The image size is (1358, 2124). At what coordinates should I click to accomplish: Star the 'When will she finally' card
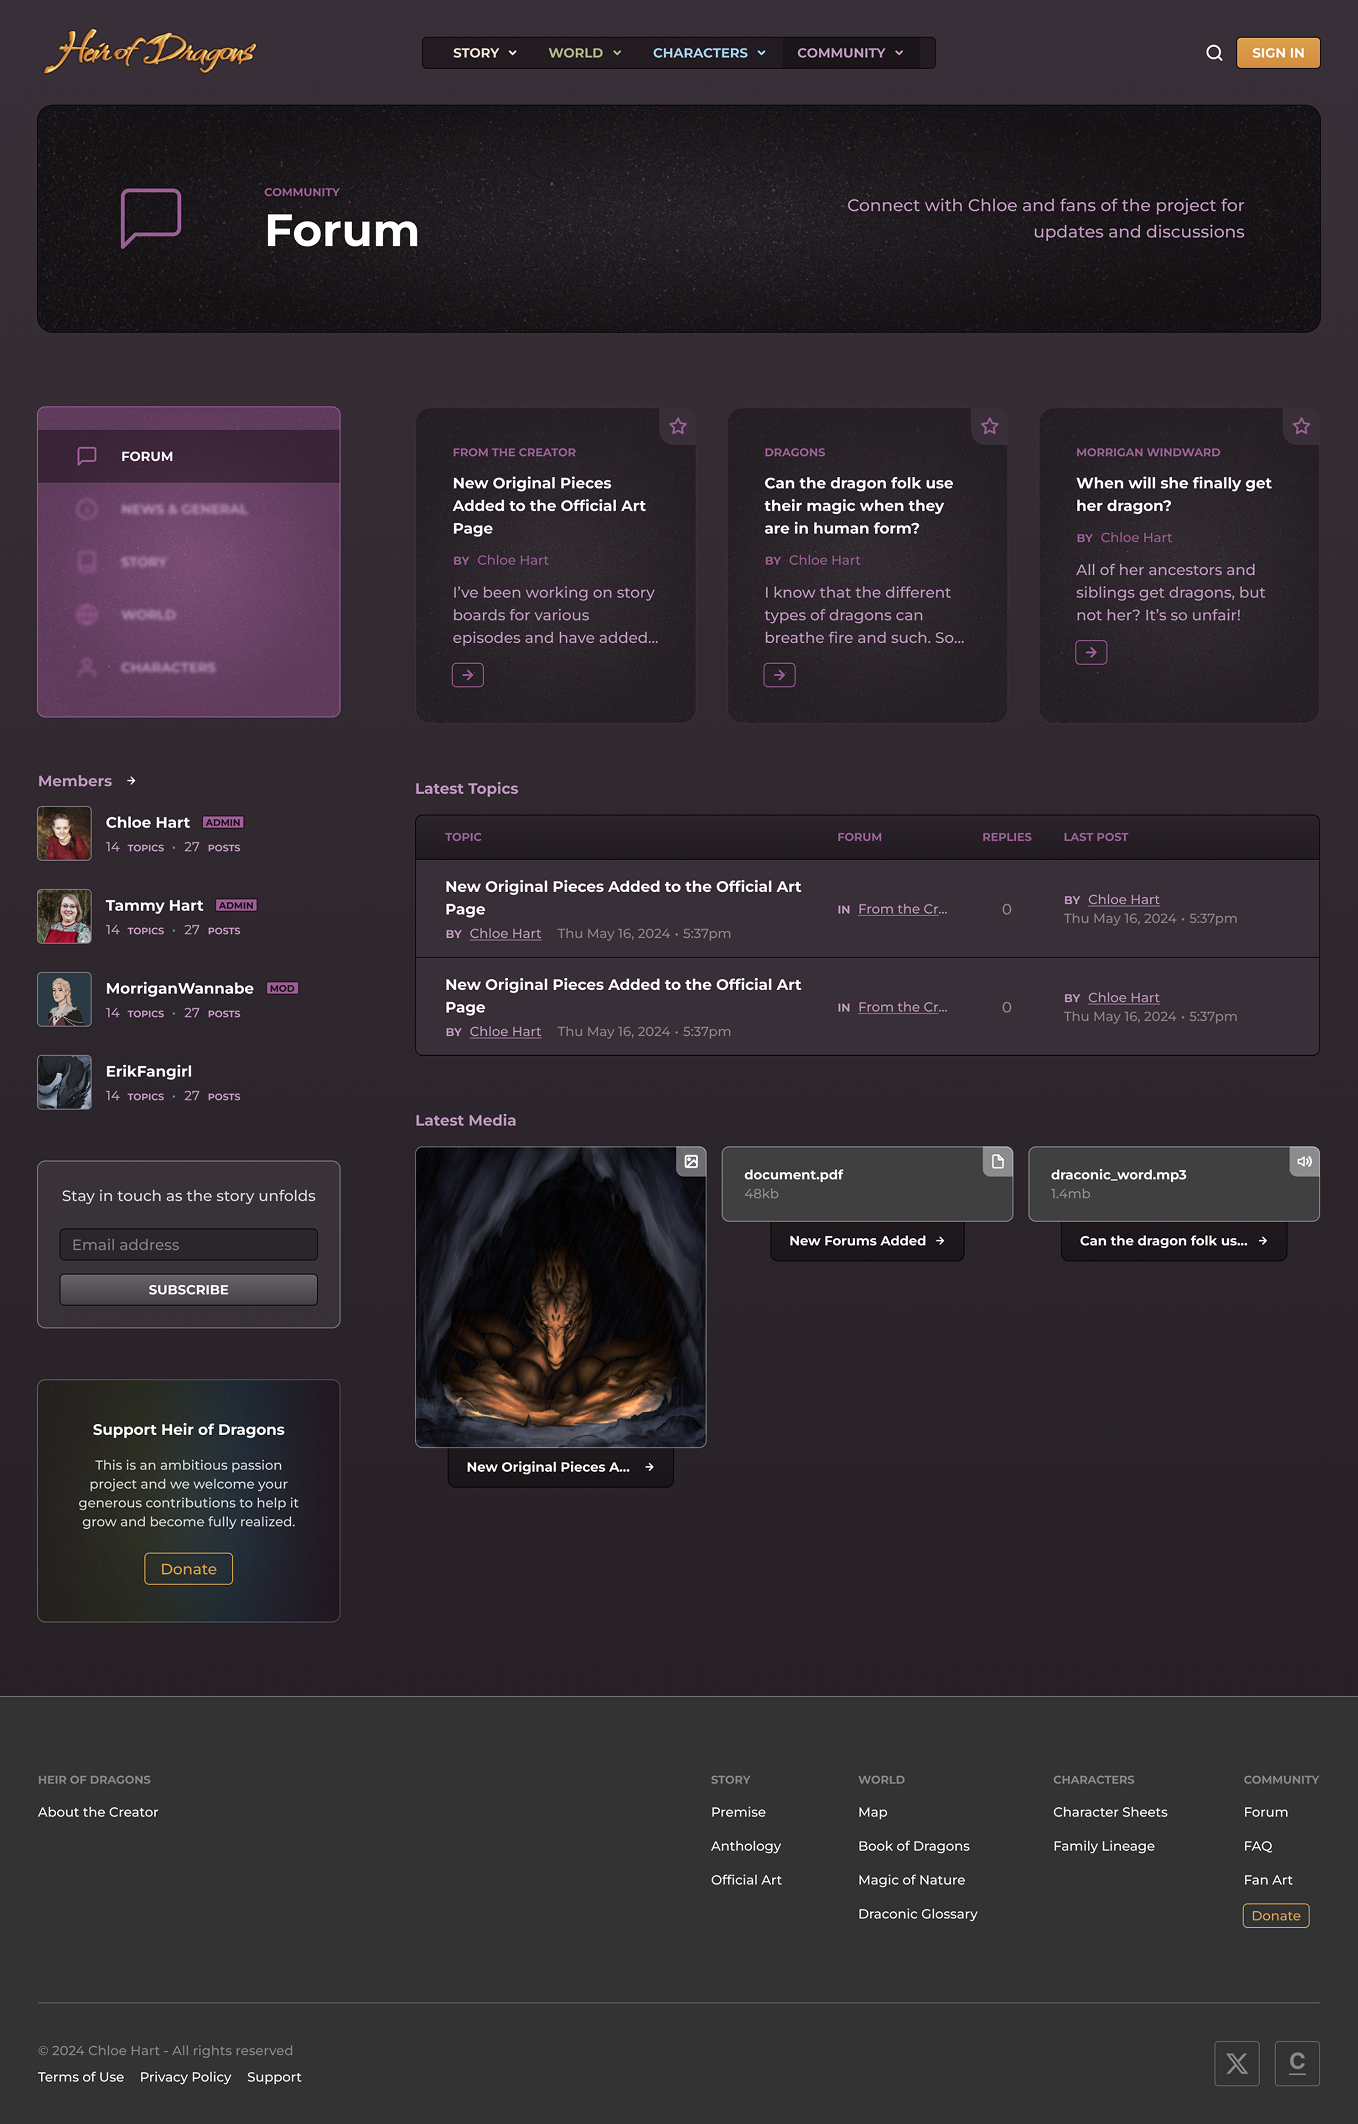click(x=1301, y=427)
